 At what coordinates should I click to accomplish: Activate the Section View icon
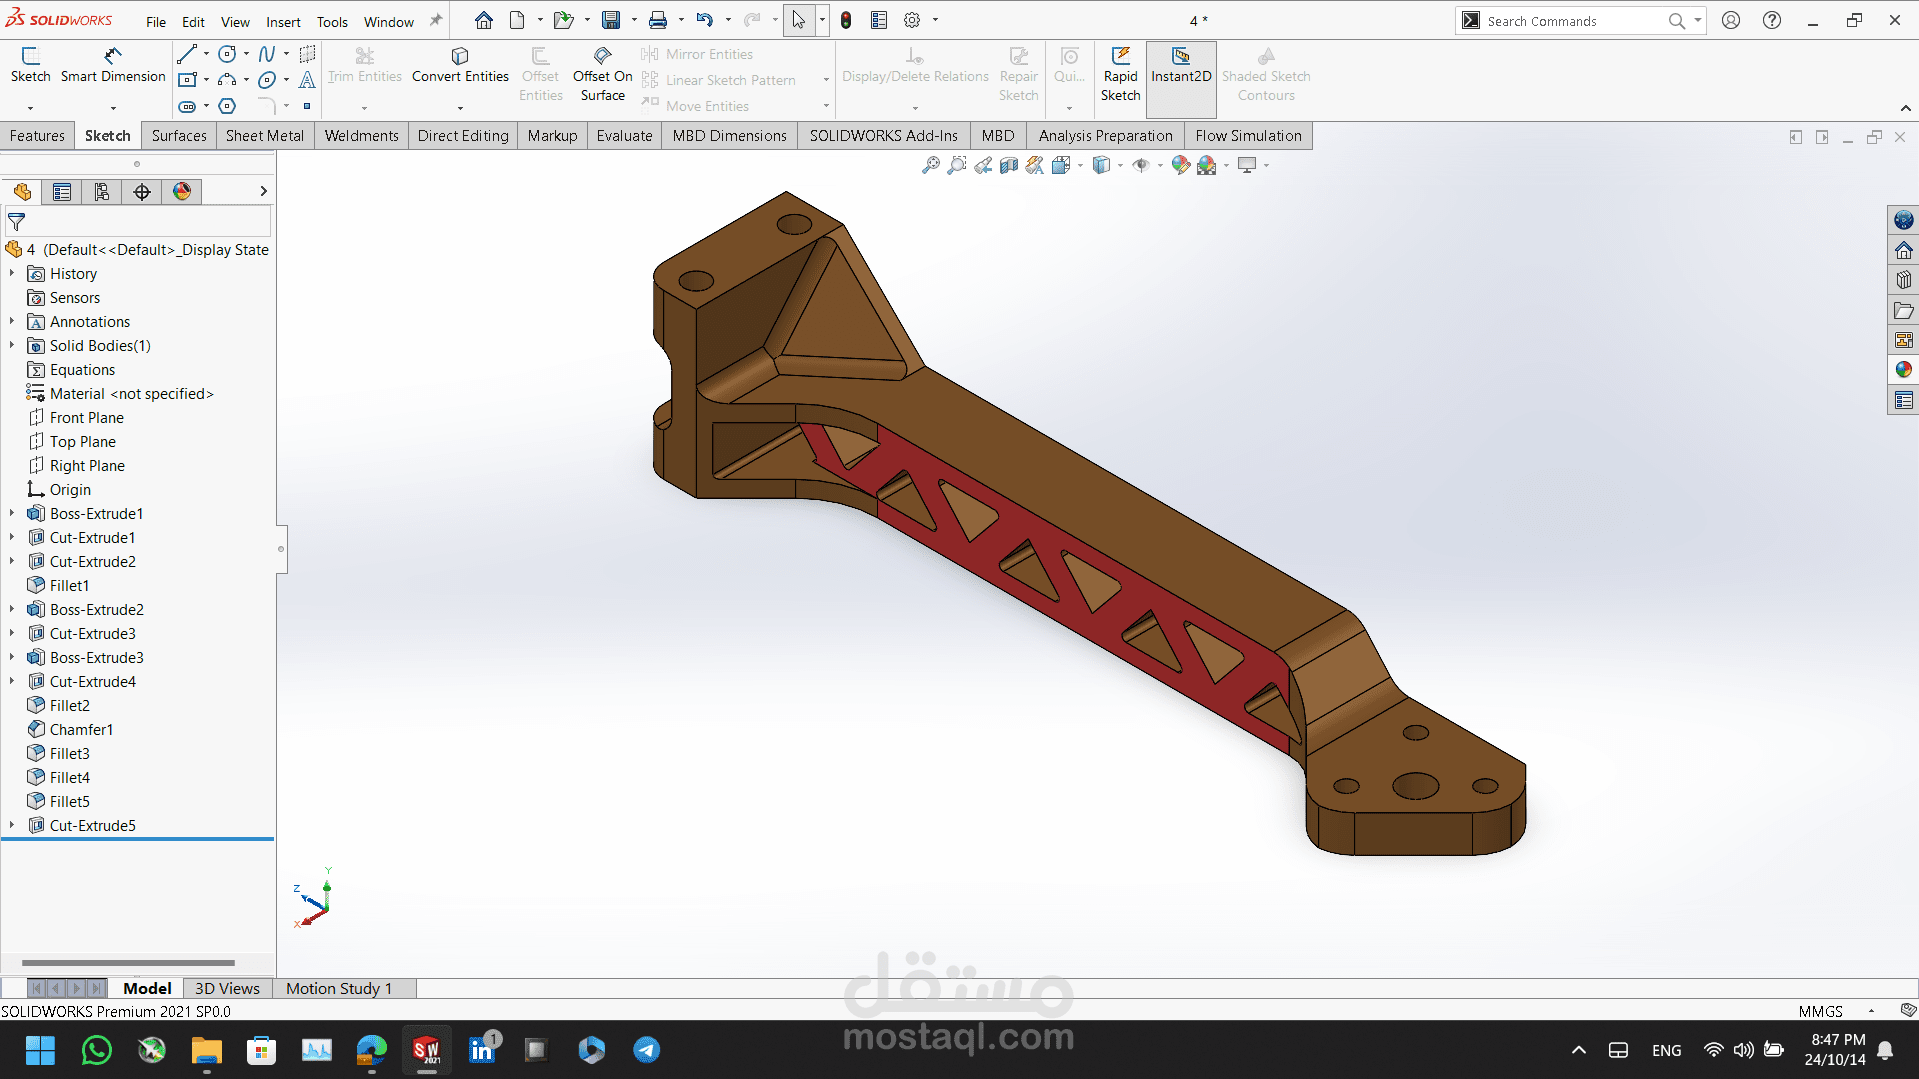coord(1009,165)
